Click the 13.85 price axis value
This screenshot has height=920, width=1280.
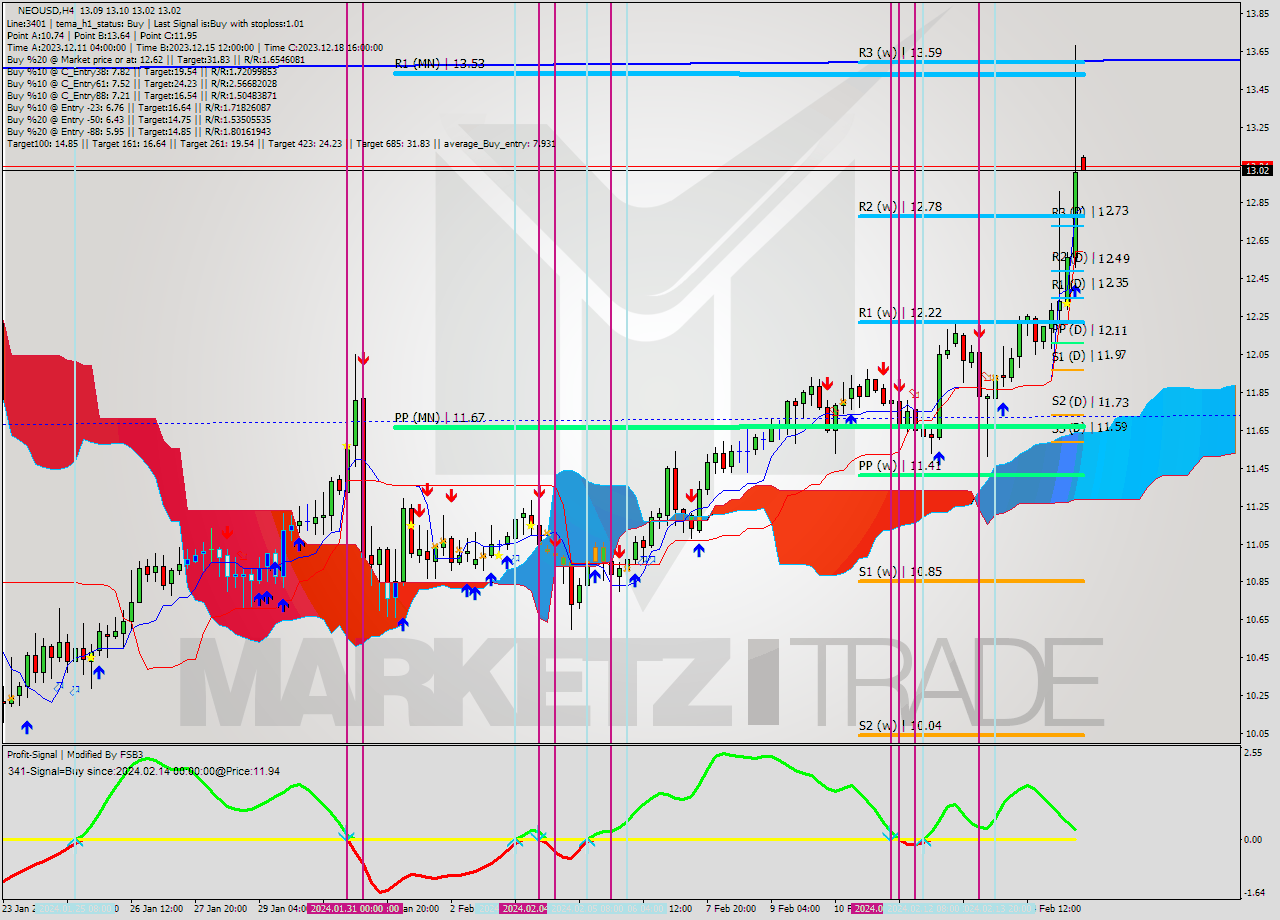pos(1257,13)
